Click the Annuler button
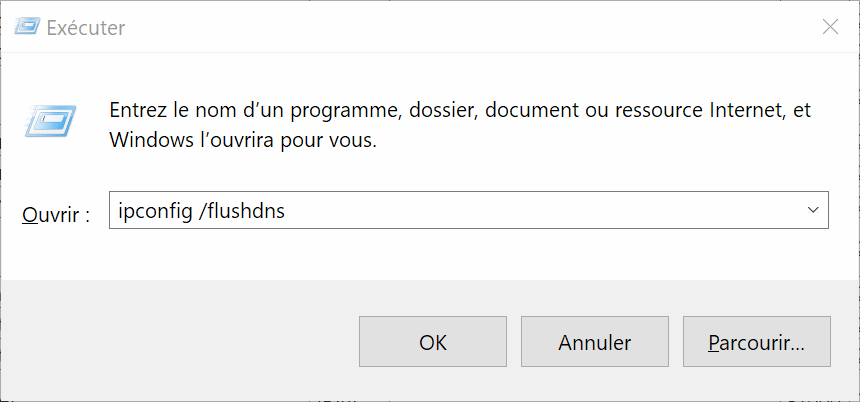The image size is (860, 402). click(x=595, y=341)
